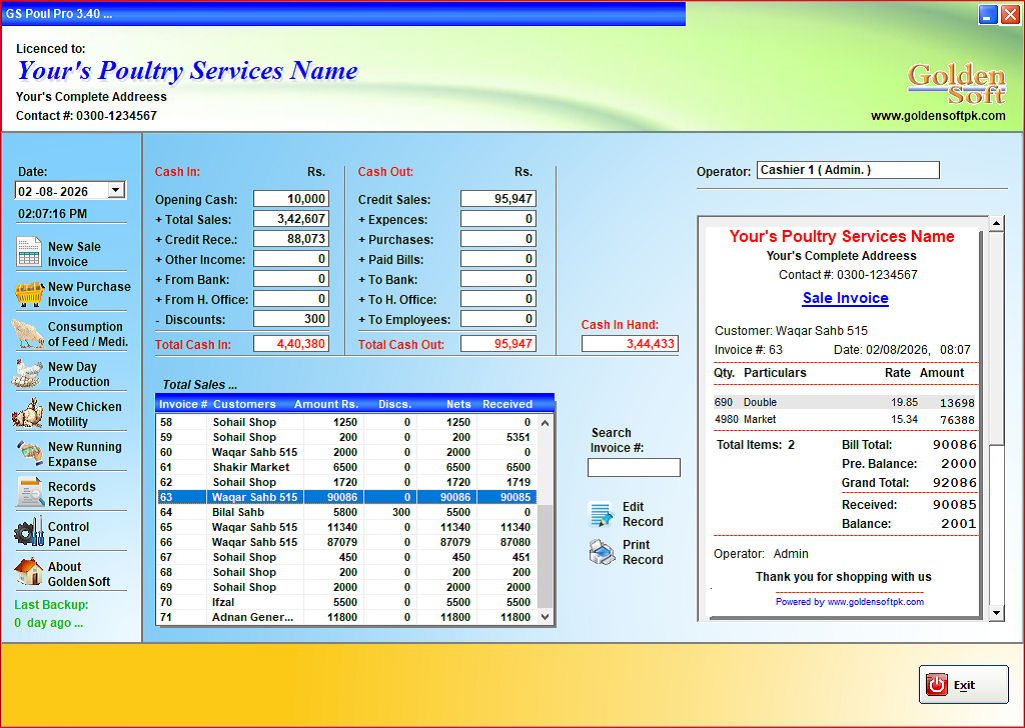Click the Cash In Hand field 3,44,433
Viewport: 1025px width, 728px height.
(630, 344)
